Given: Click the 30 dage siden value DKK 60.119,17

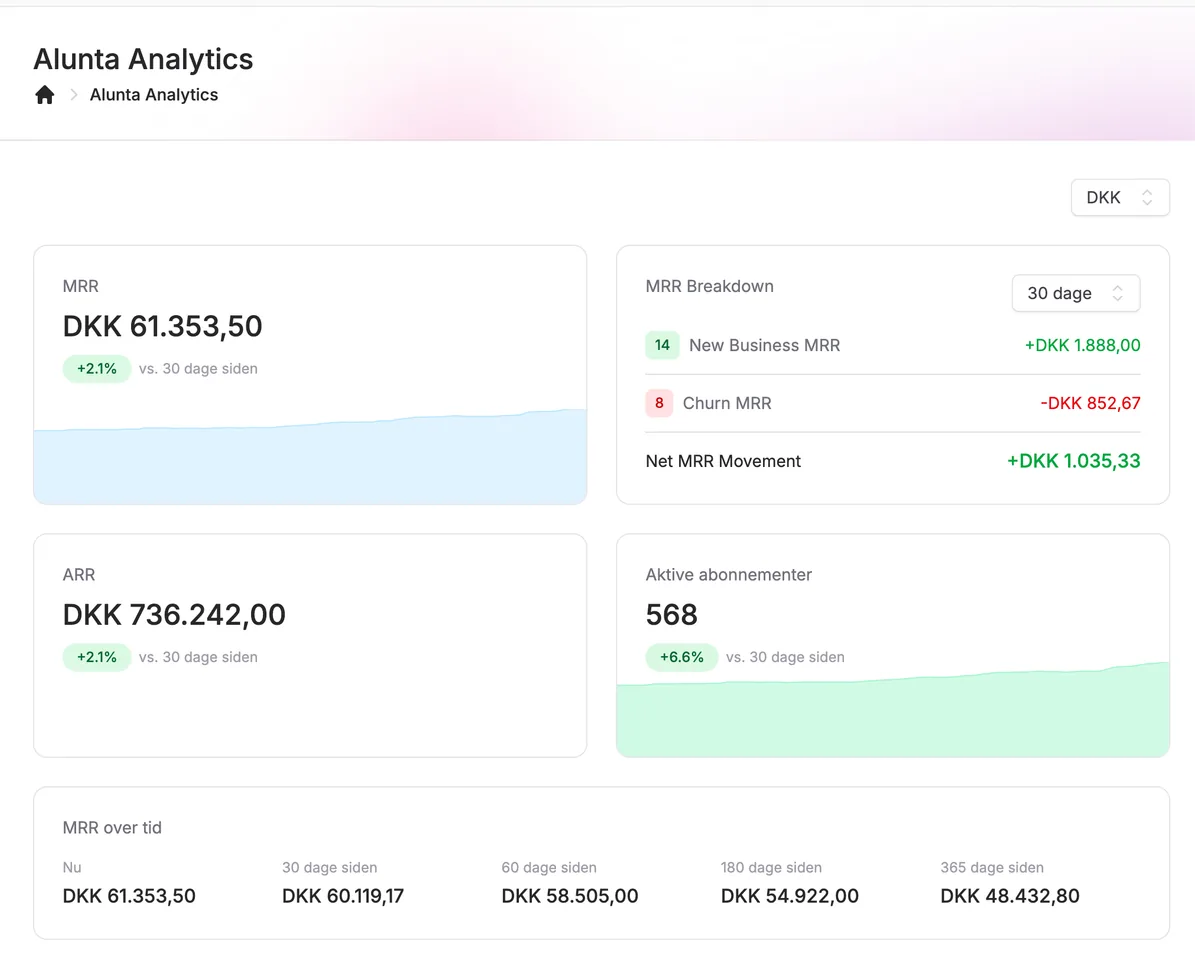Looking at the screenshot, I should [343, 896].
